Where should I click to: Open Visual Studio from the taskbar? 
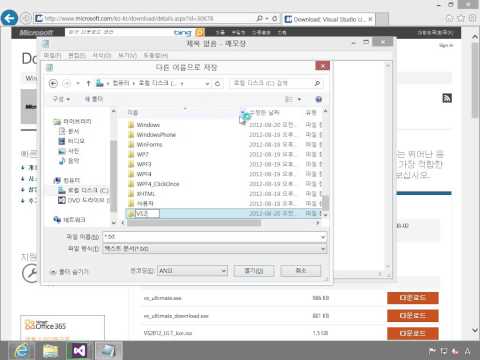pyautogui.click(x=79, y=351)
